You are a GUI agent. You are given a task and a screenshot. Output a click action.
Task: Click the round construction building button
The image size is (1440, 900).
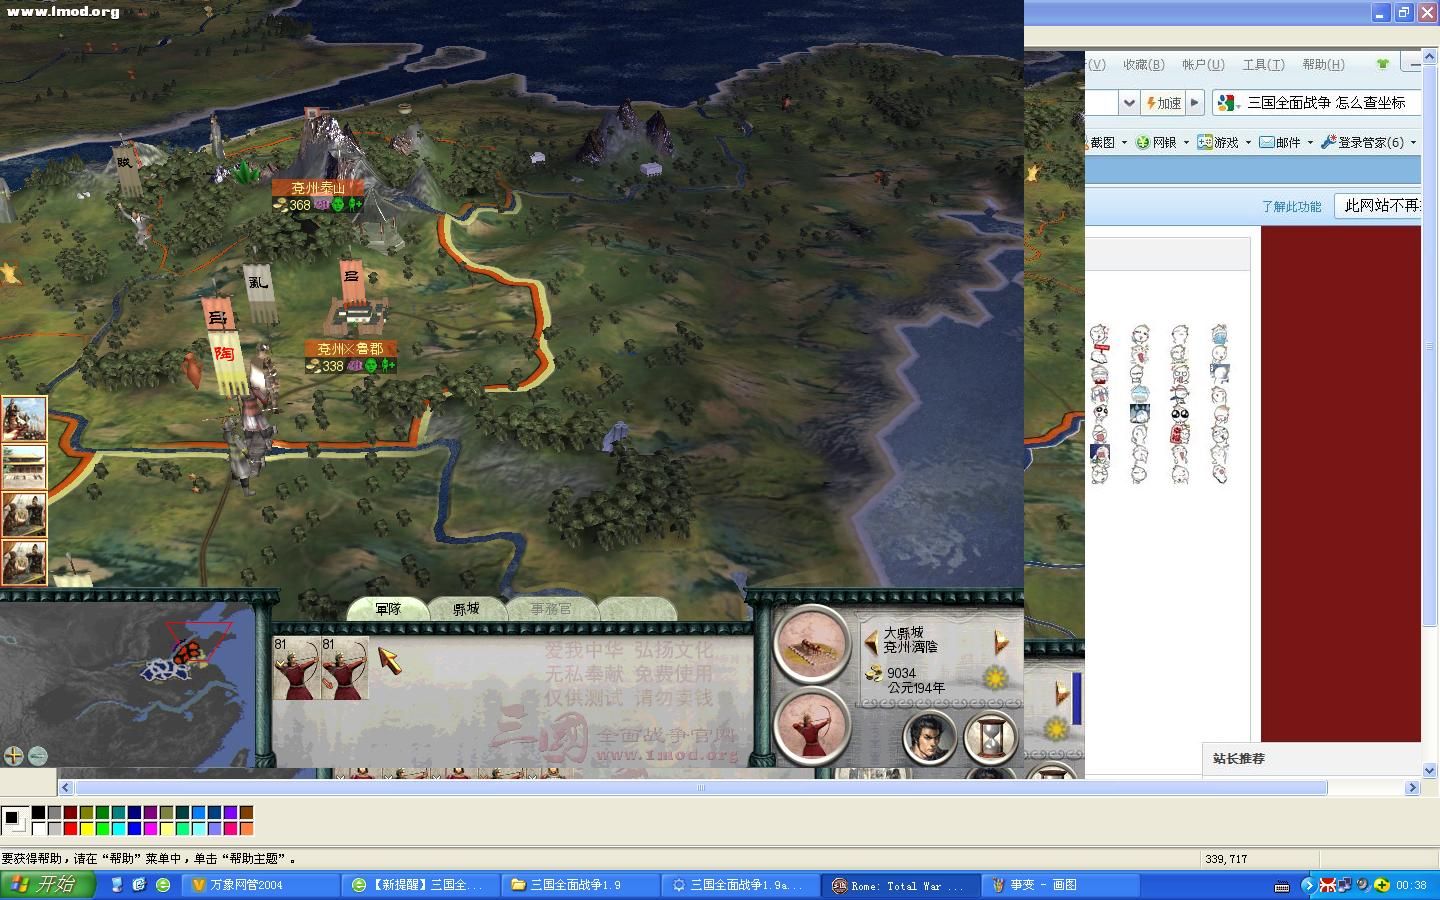pyautogui.click(x=810, y=642)
